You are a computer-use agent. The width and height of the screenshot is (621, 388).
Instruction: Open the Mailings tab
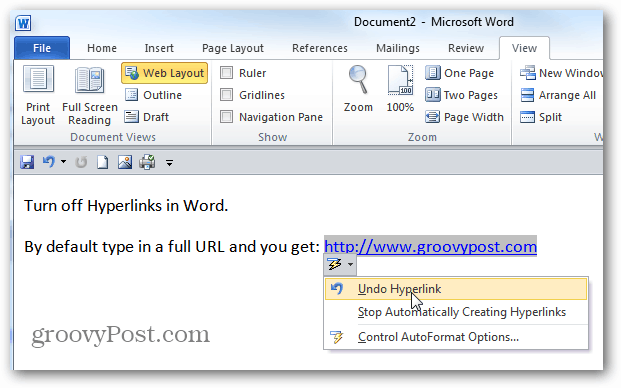point(398,48)
